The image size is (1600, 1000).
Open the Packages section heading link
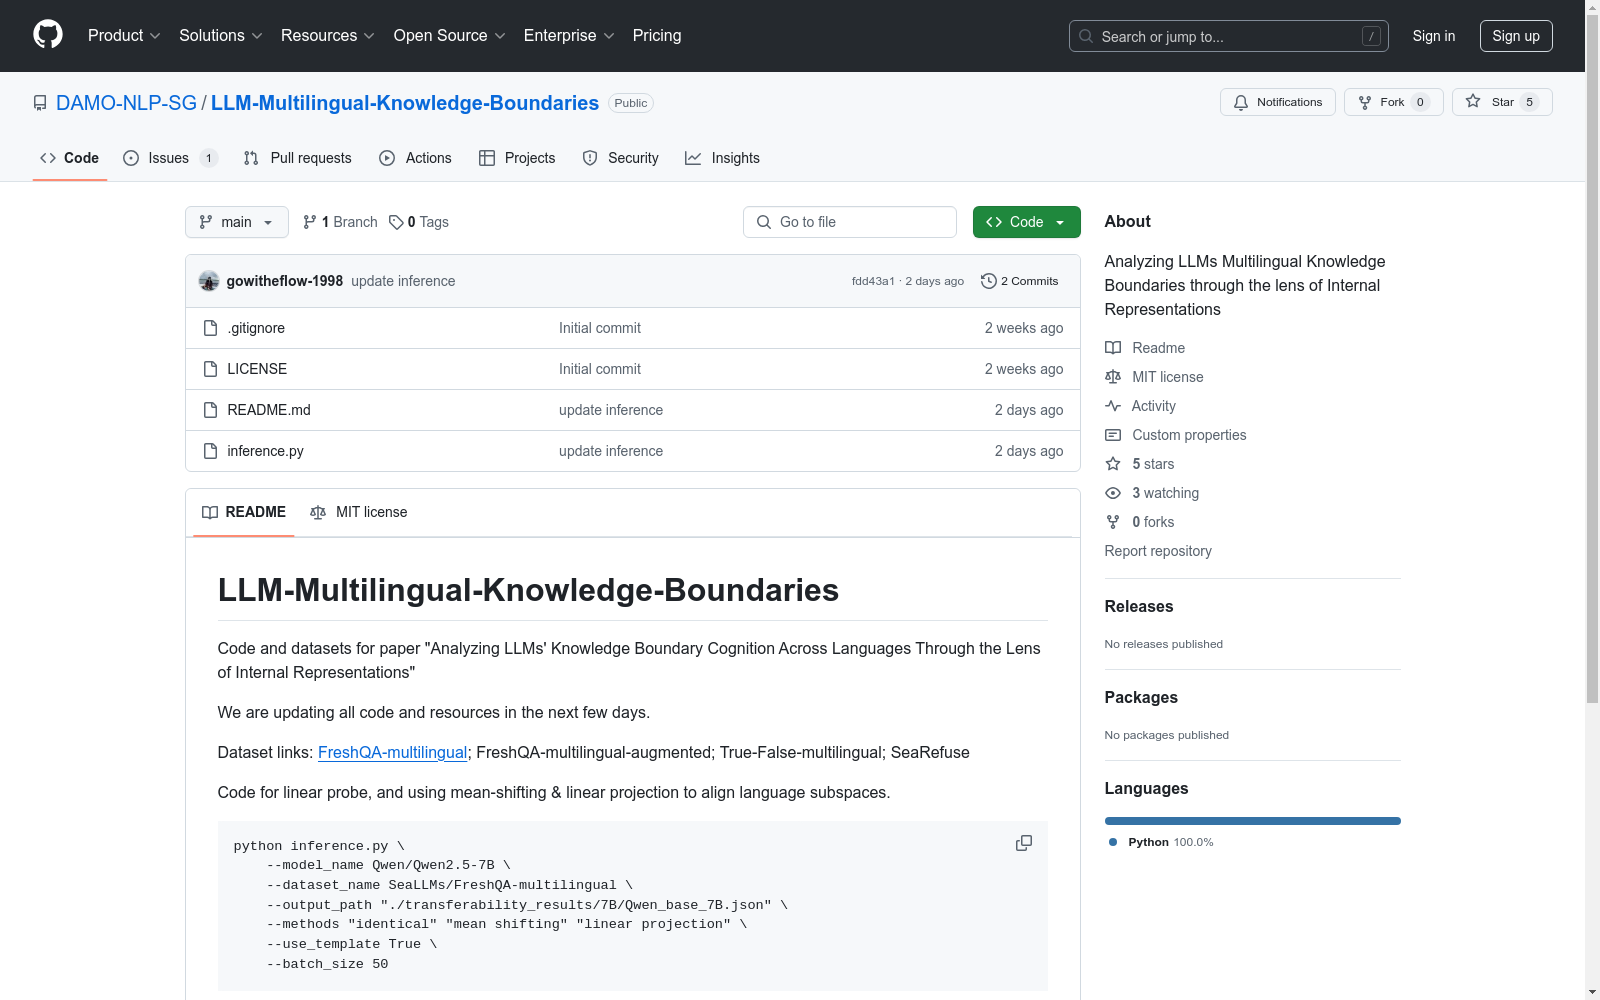(1141, 697)
